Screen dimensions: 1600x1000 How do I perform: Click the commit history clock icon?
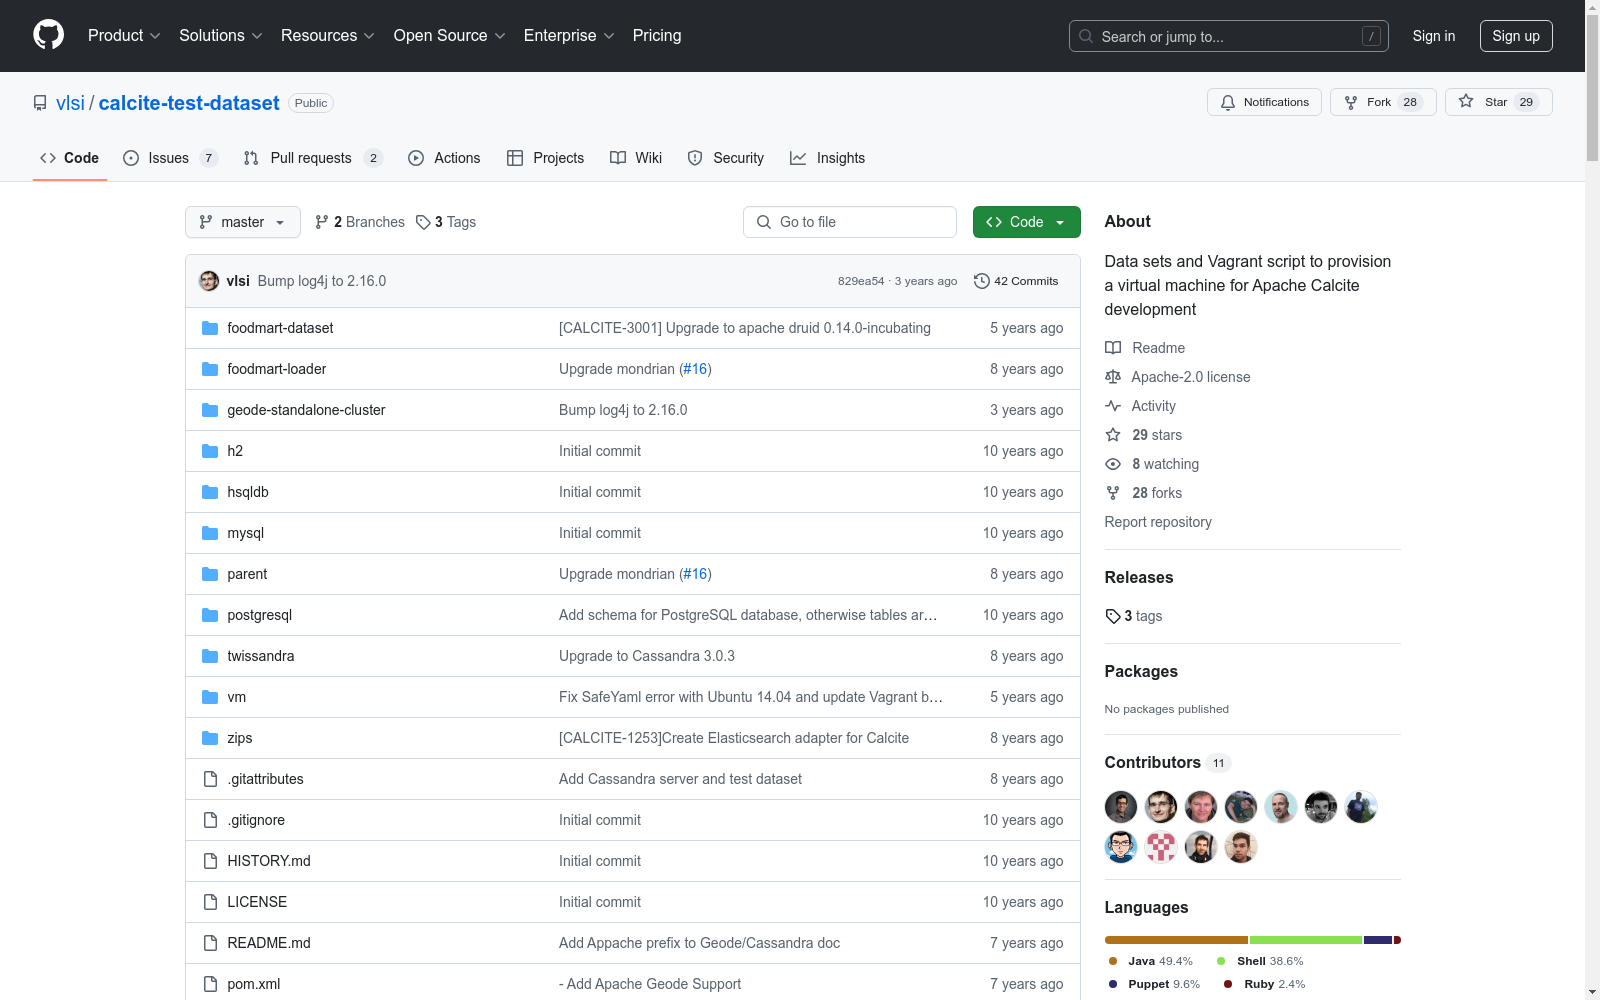[982, 281]
